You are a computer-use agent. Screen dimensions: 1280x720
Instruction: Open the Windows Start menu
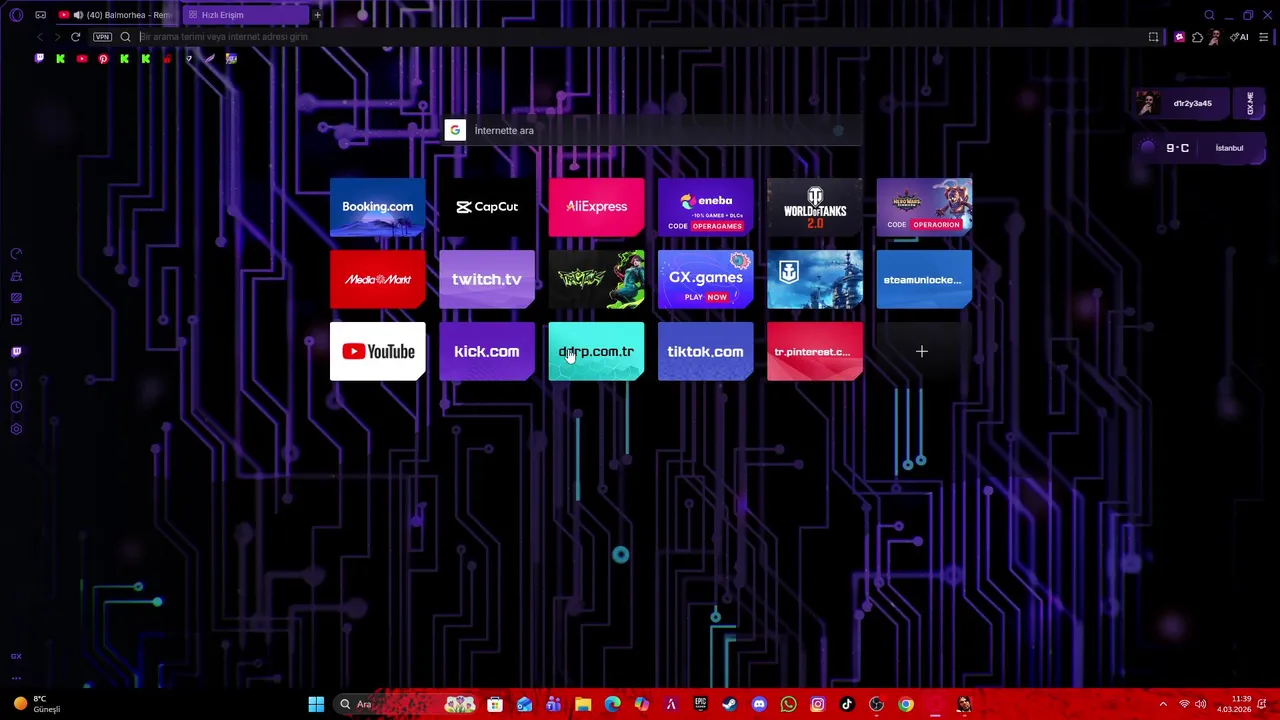316,705
